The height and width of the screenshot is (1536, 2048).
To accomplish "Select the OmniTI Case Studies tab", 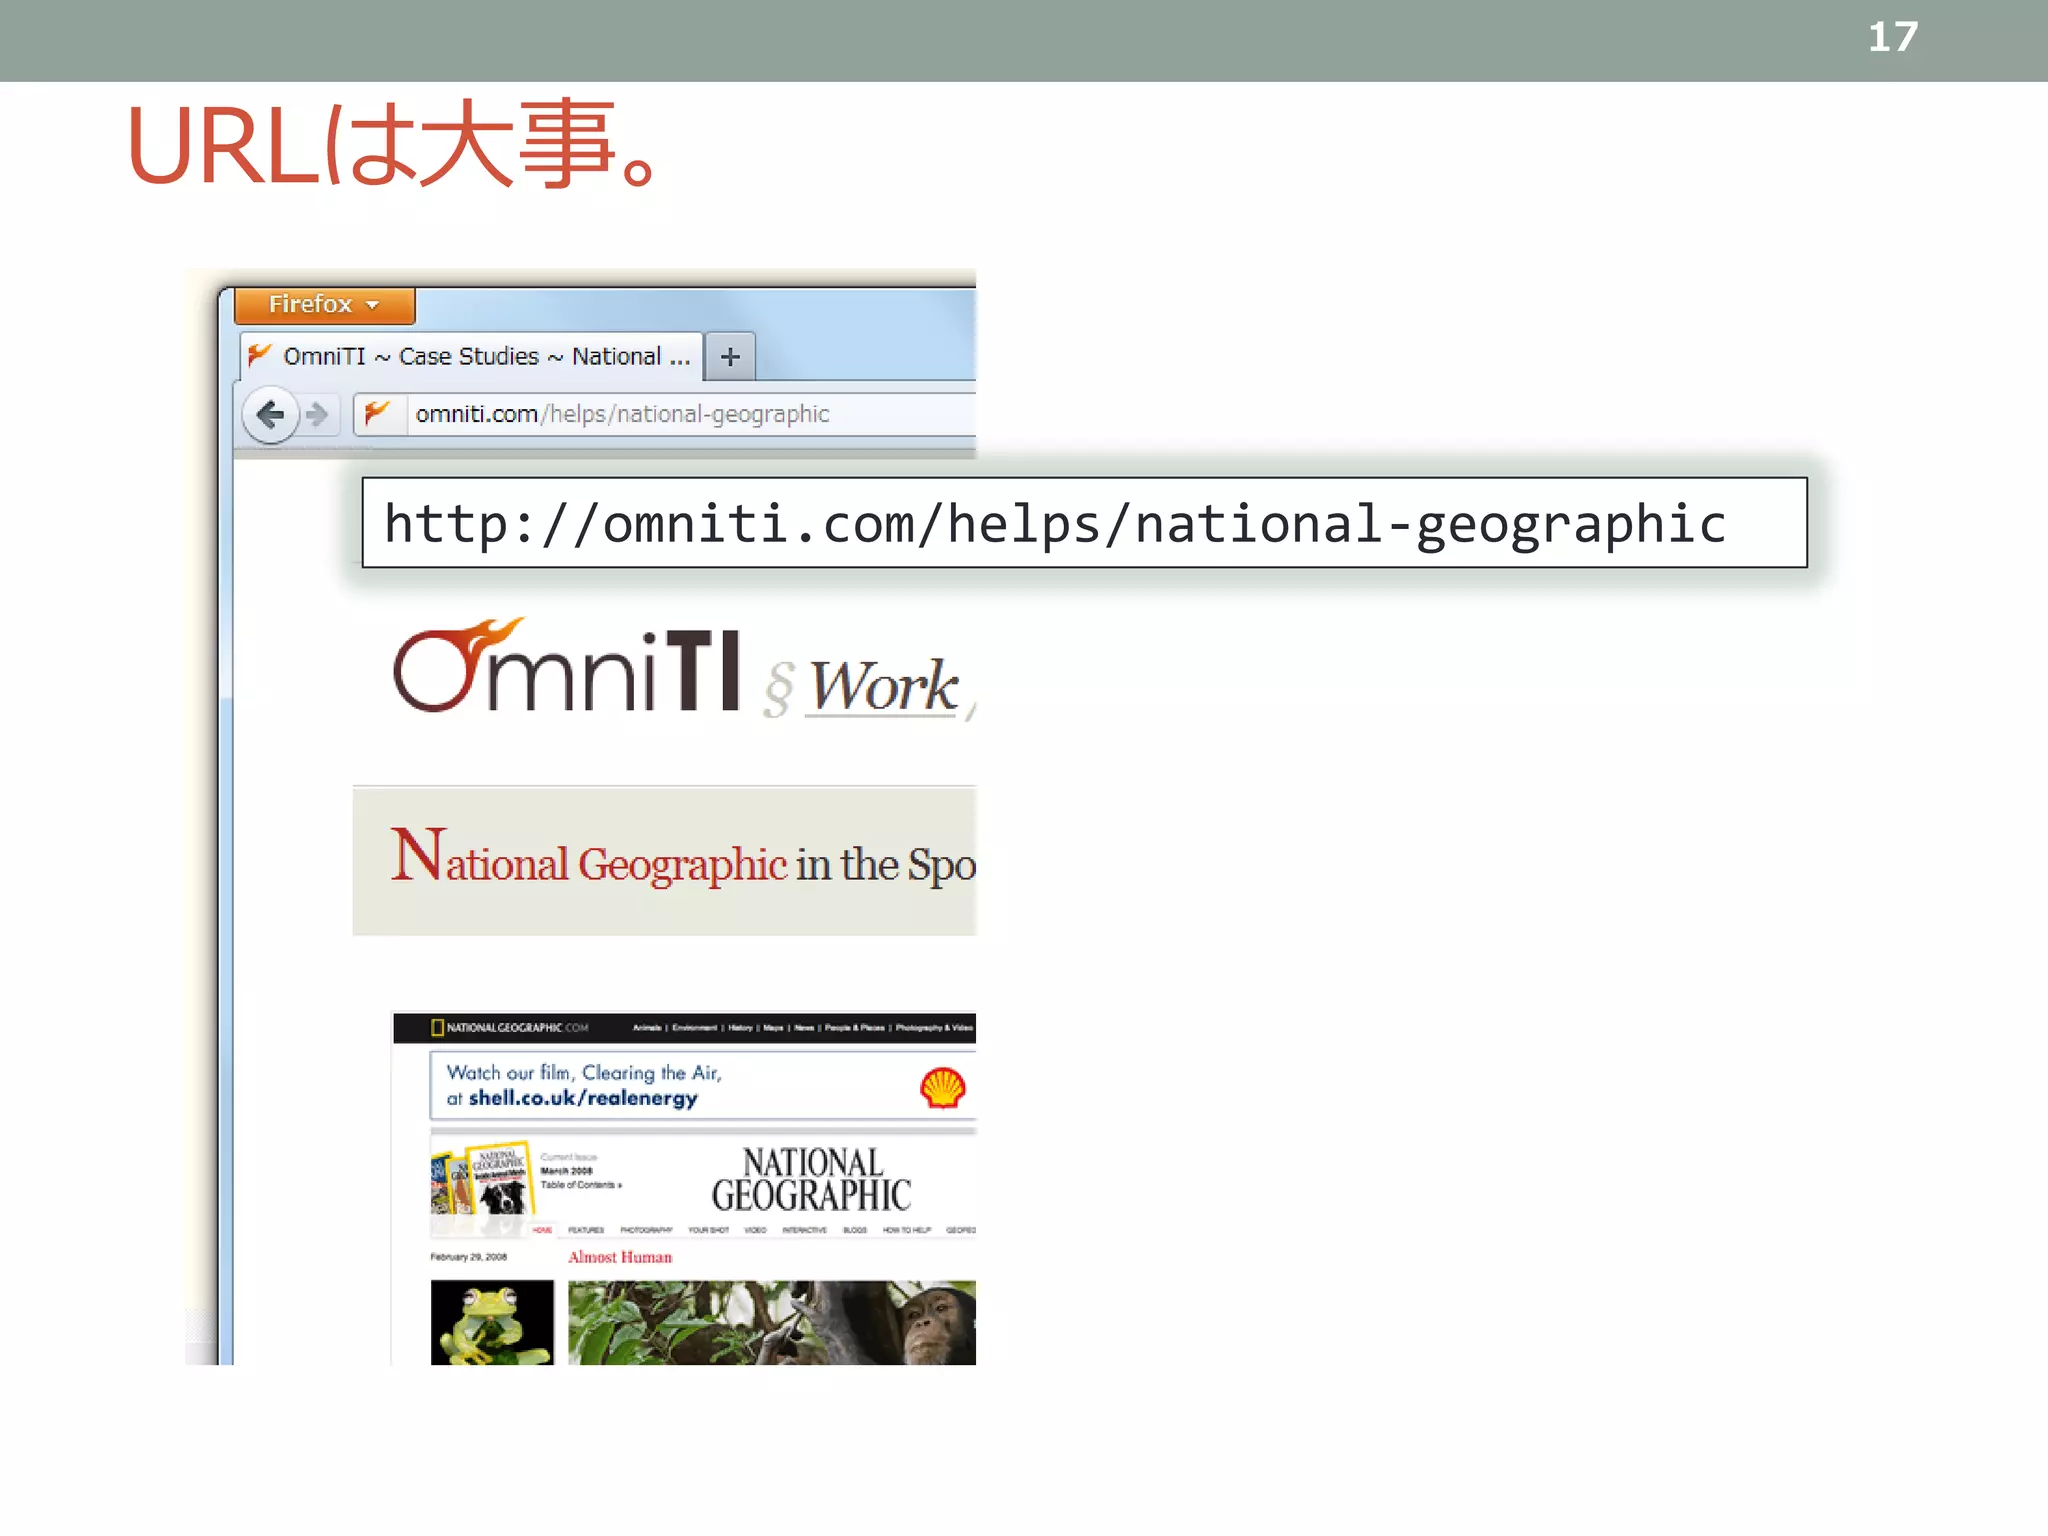I will (472, 357).
